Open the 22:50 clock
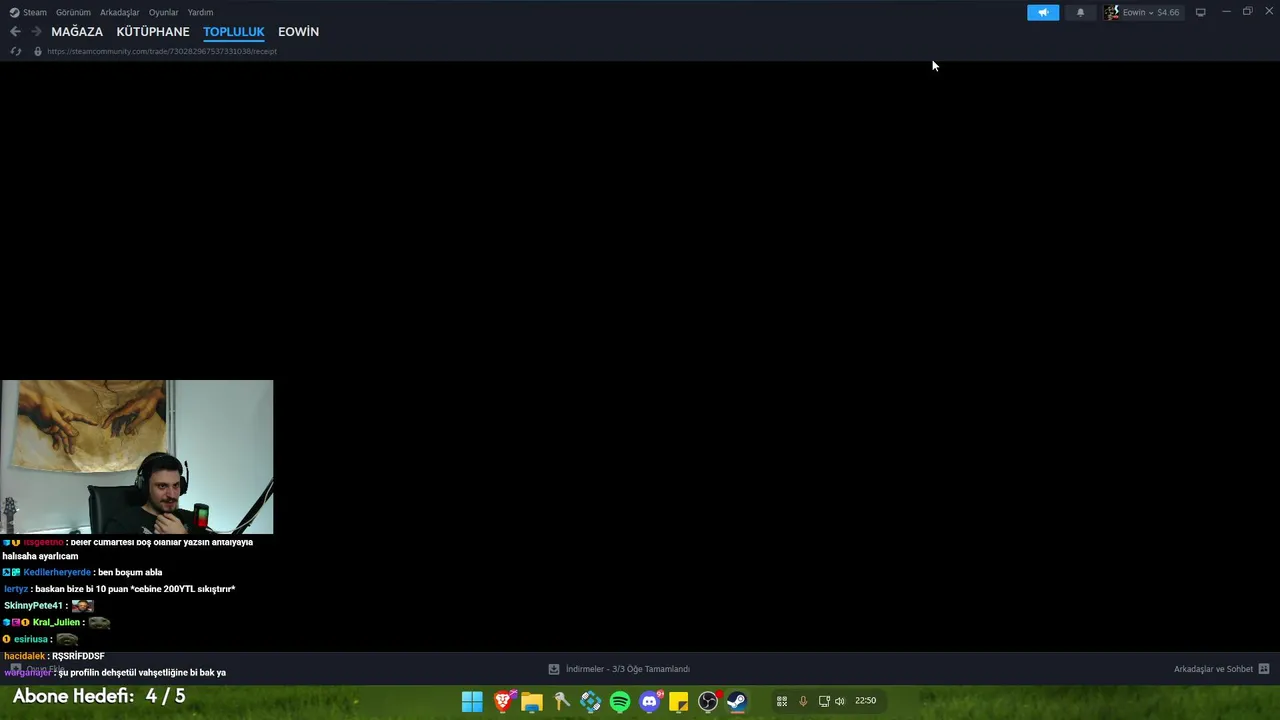 pos(865,701)
